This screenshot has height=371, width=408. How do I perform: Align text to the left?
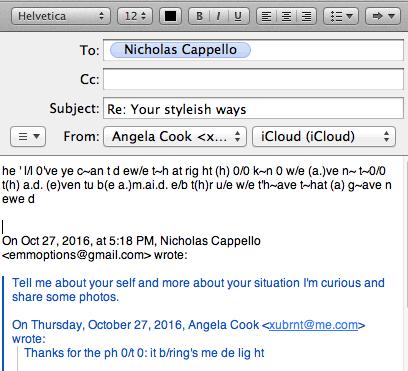(266, 16)
